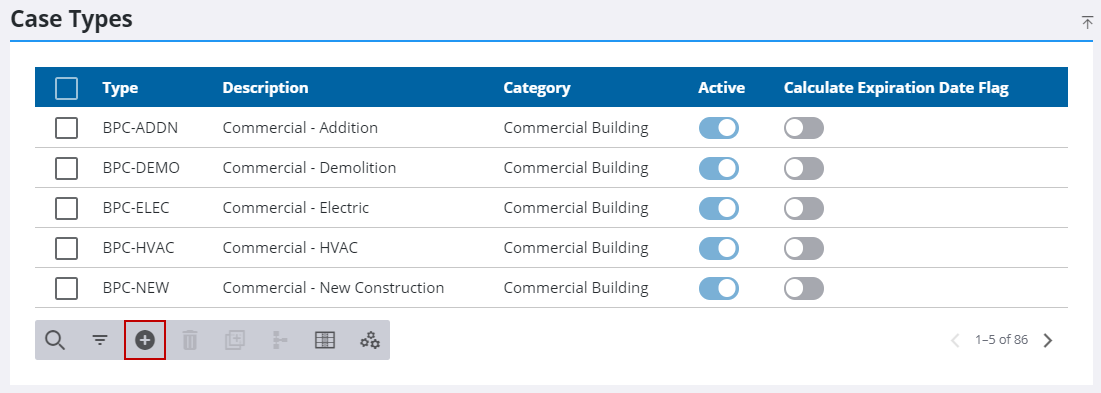Viewport: 1101px width, 393px height.
Task: Enable expiration date flag for BPC-ELEC
Action: [804, 208]
